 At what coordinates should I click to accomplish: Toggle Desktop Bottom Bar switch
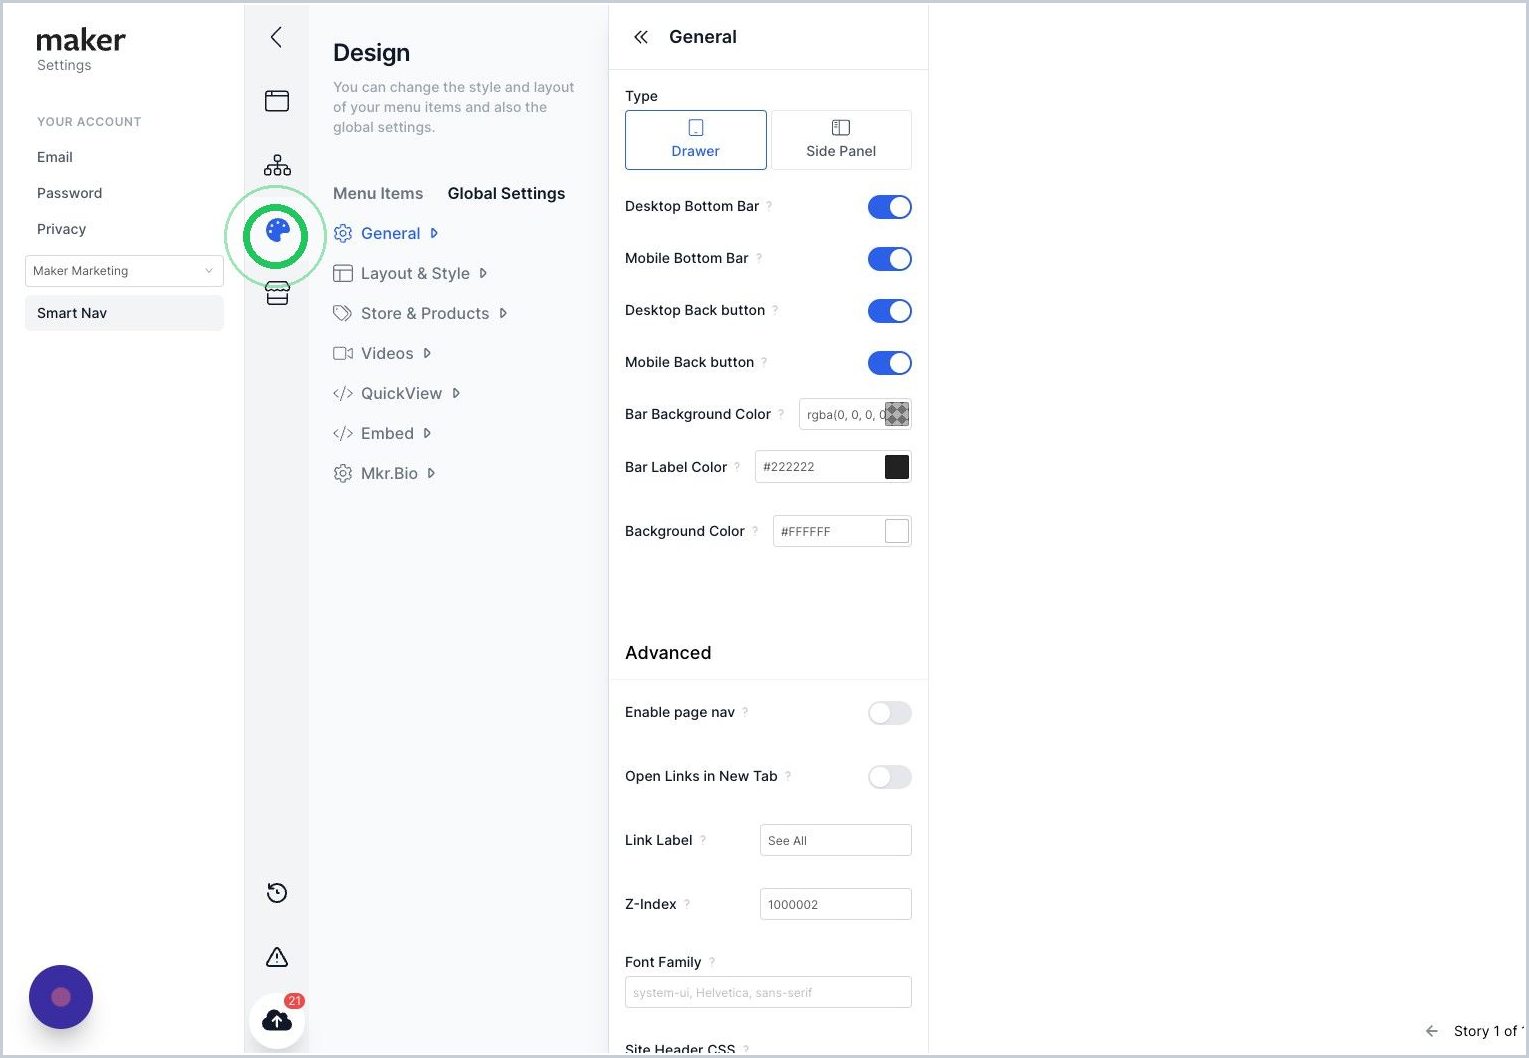[x=890, y=207]
